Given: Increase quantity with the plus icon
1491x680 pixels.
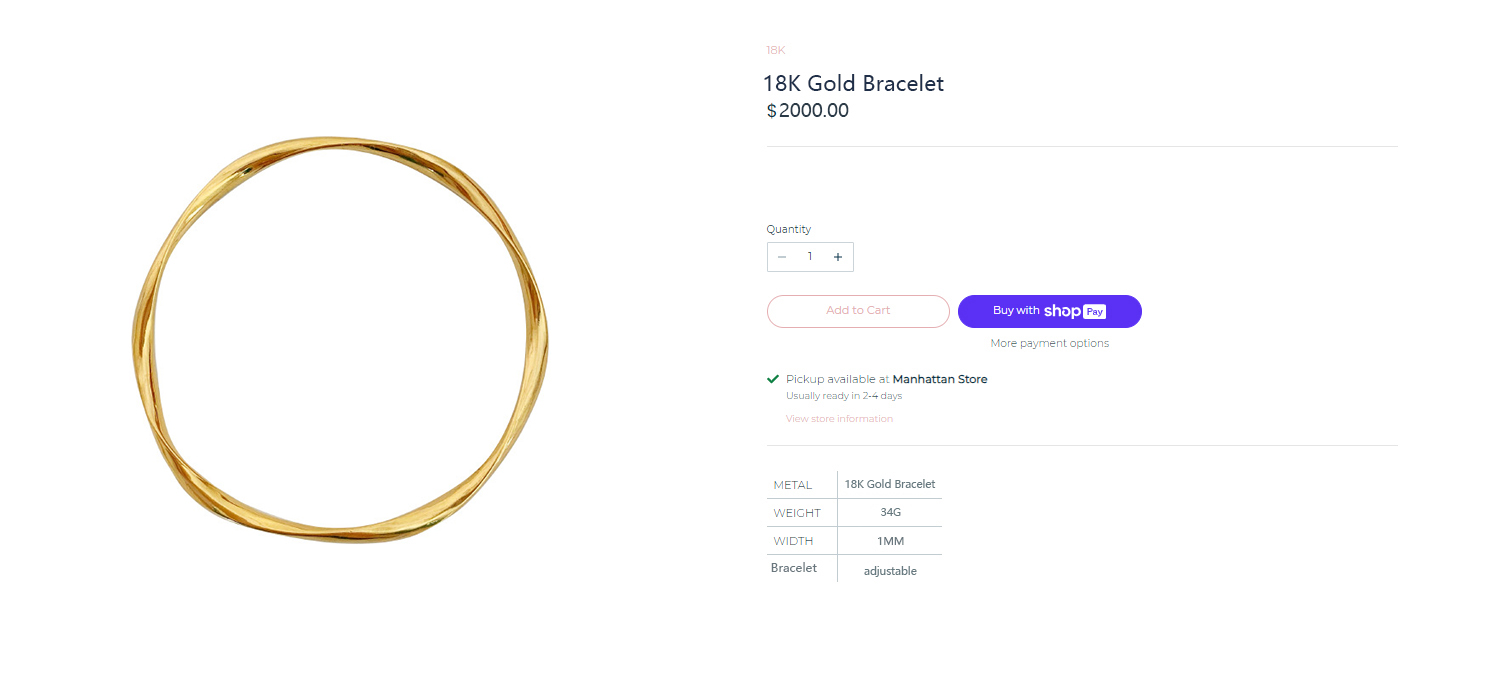Looking at the screenshot, I should click(x=838, y=257).
